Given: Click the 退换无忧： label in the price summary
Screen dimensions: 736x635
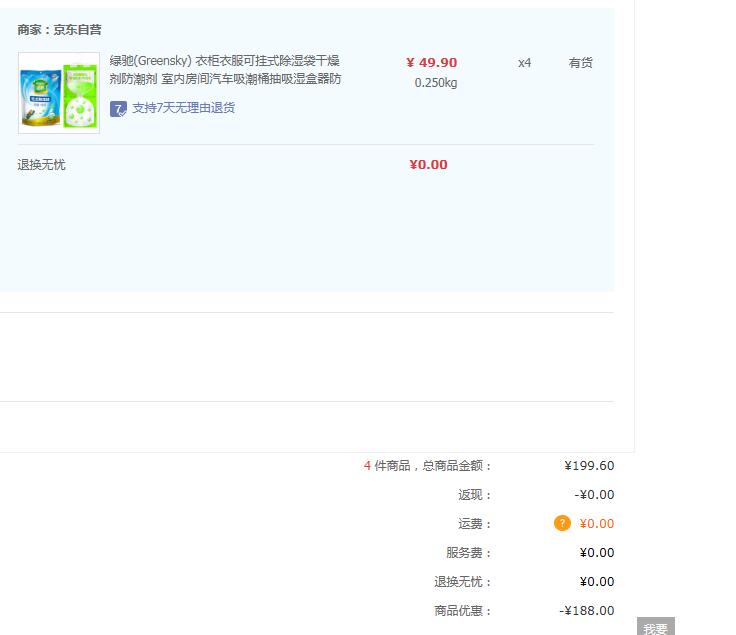Looking at the screenshot, I should [462, 582].
